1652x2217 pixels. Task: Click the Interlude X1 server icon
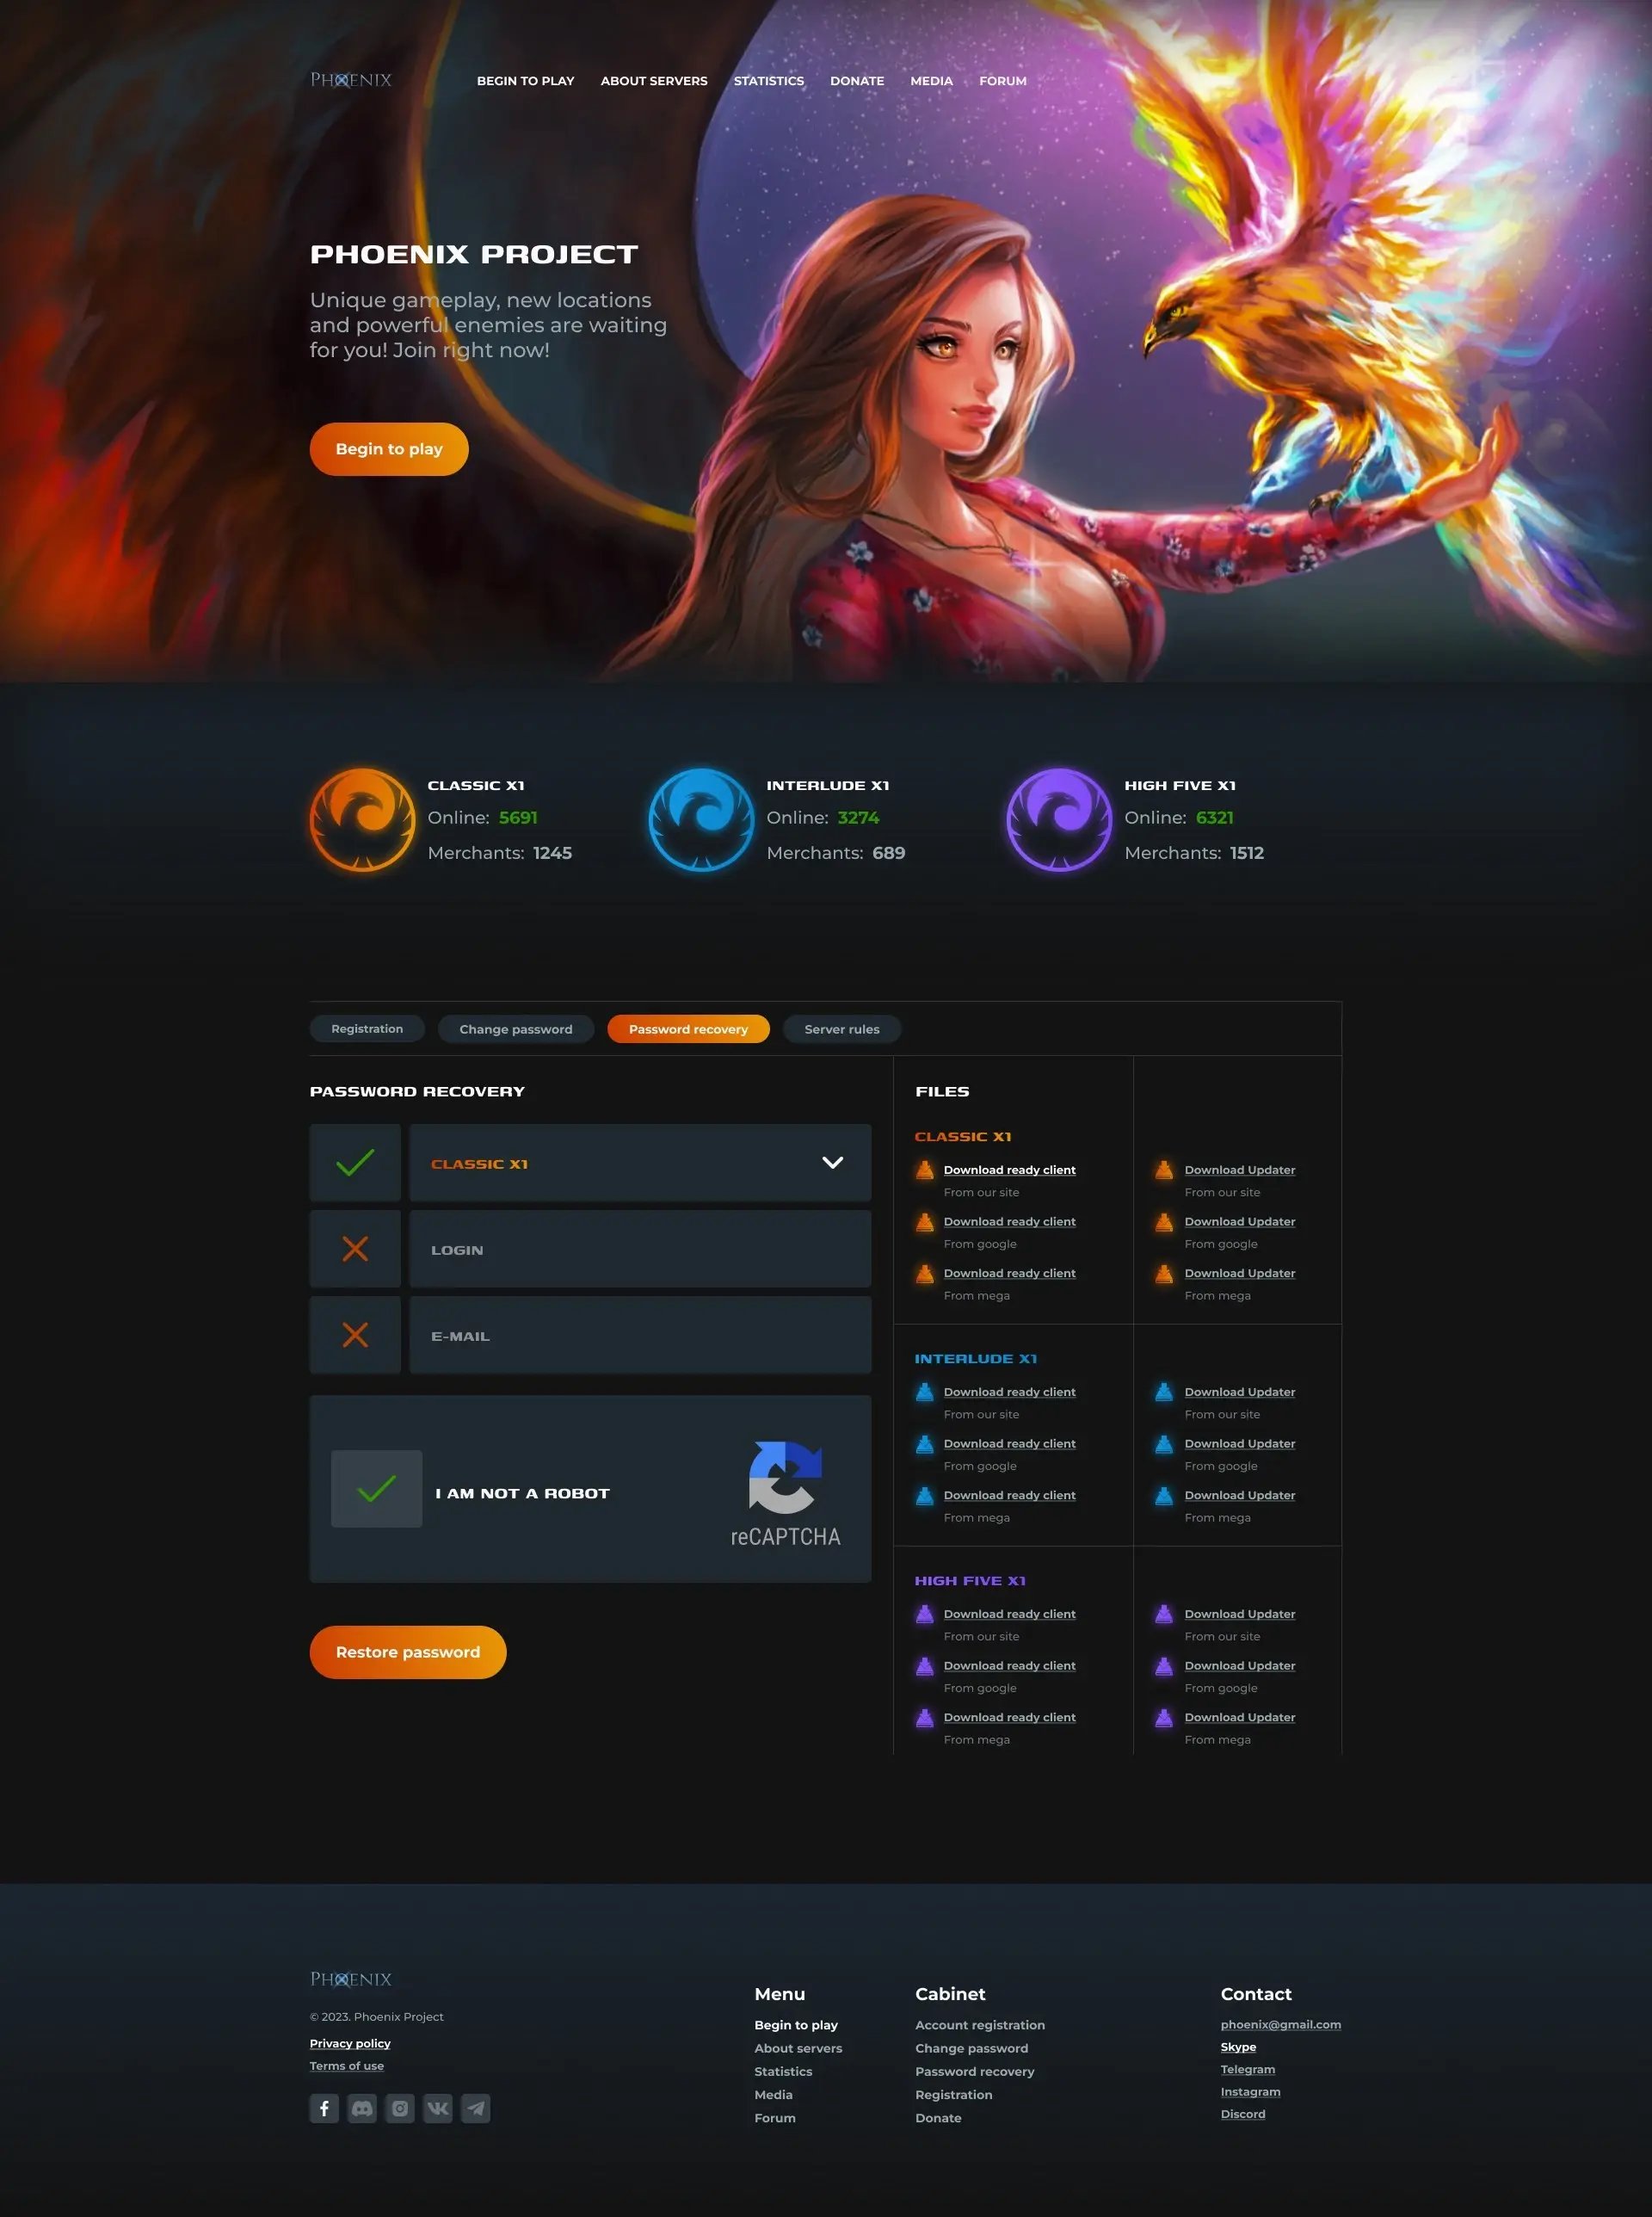tap(703, 819)
